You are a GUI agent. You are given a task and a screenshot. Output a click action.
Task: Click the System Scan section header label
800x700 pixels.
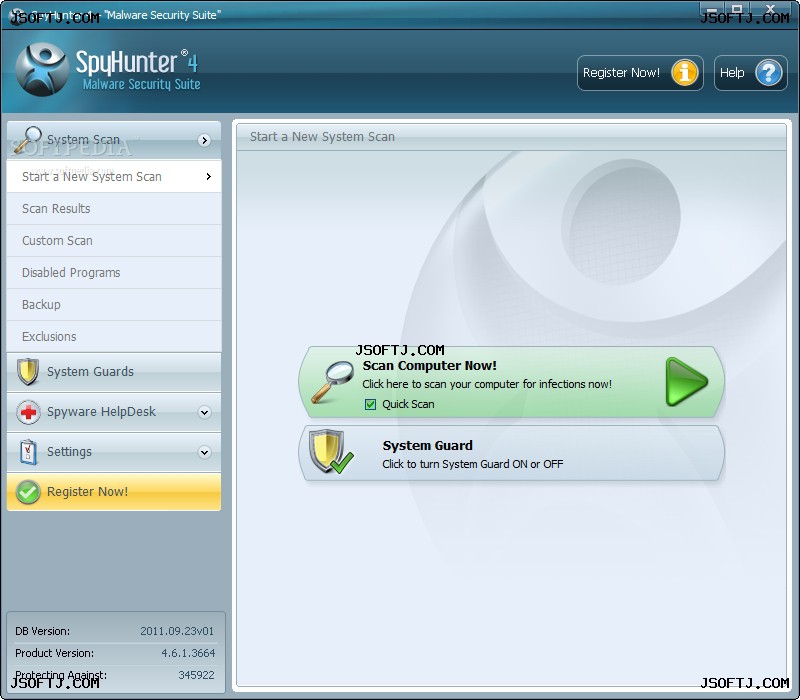[83, 139]
